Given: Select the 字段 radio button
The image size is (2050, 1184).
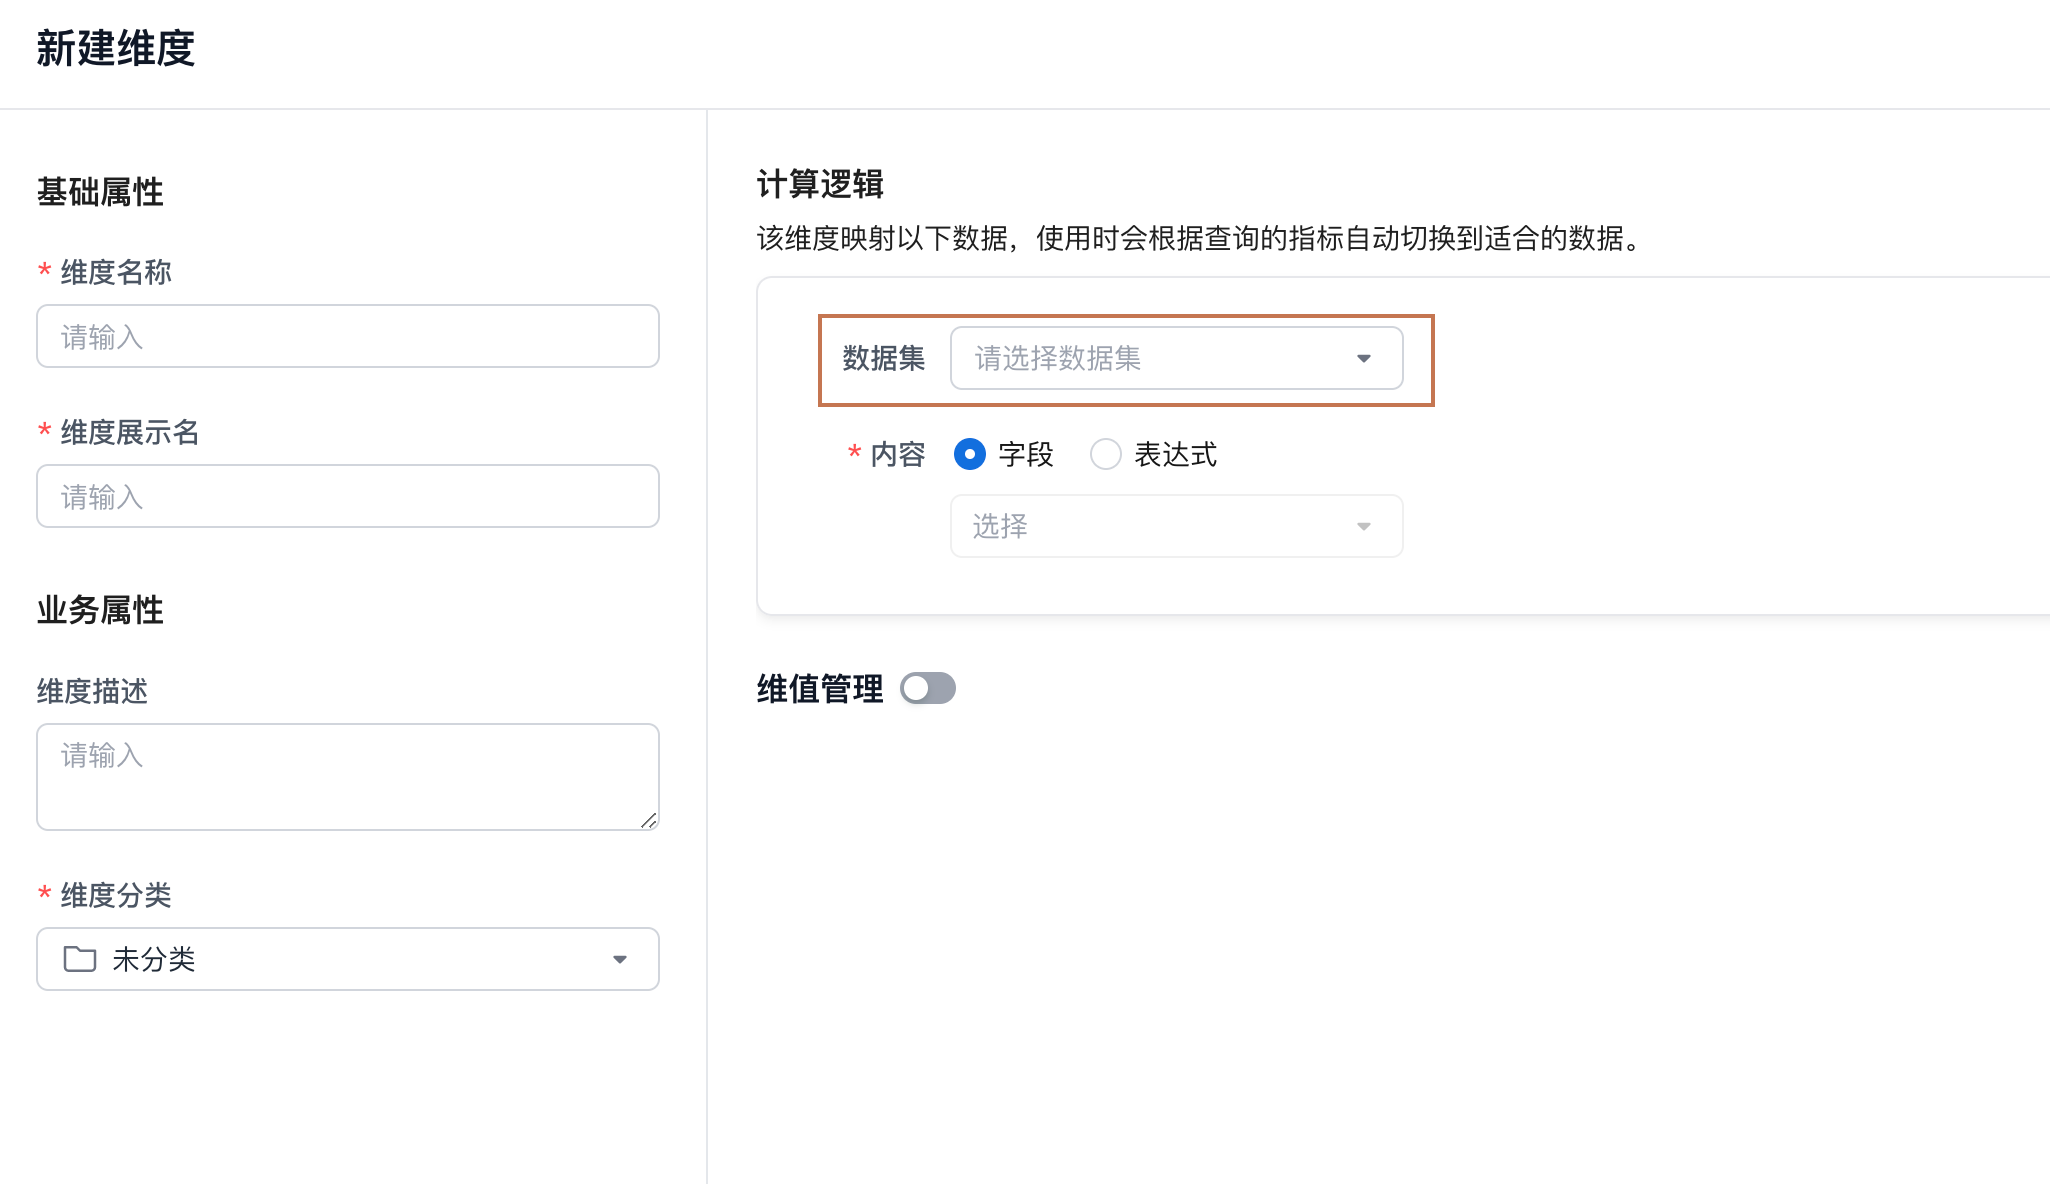Looking at the screenshot, I should click(969, 454).
